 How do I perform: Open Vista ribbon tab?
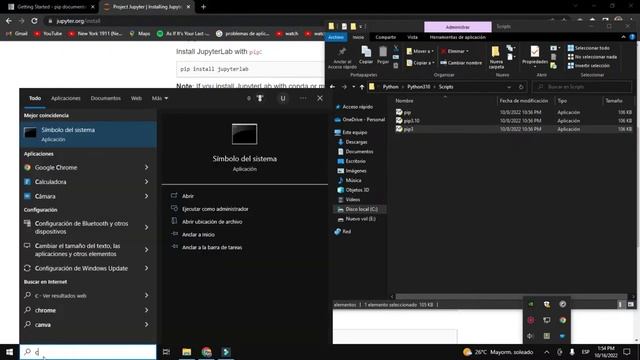tap(412, 37)
